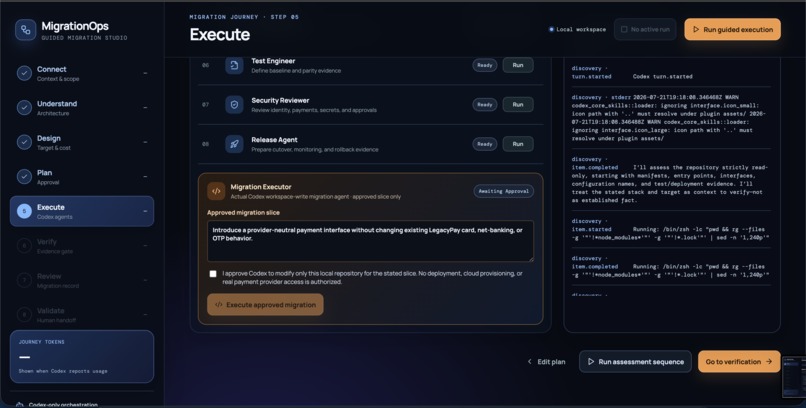The width and height of the screenshot is (806, 408).
Task: Open the Review journey step
Action: tap(82, 280)
